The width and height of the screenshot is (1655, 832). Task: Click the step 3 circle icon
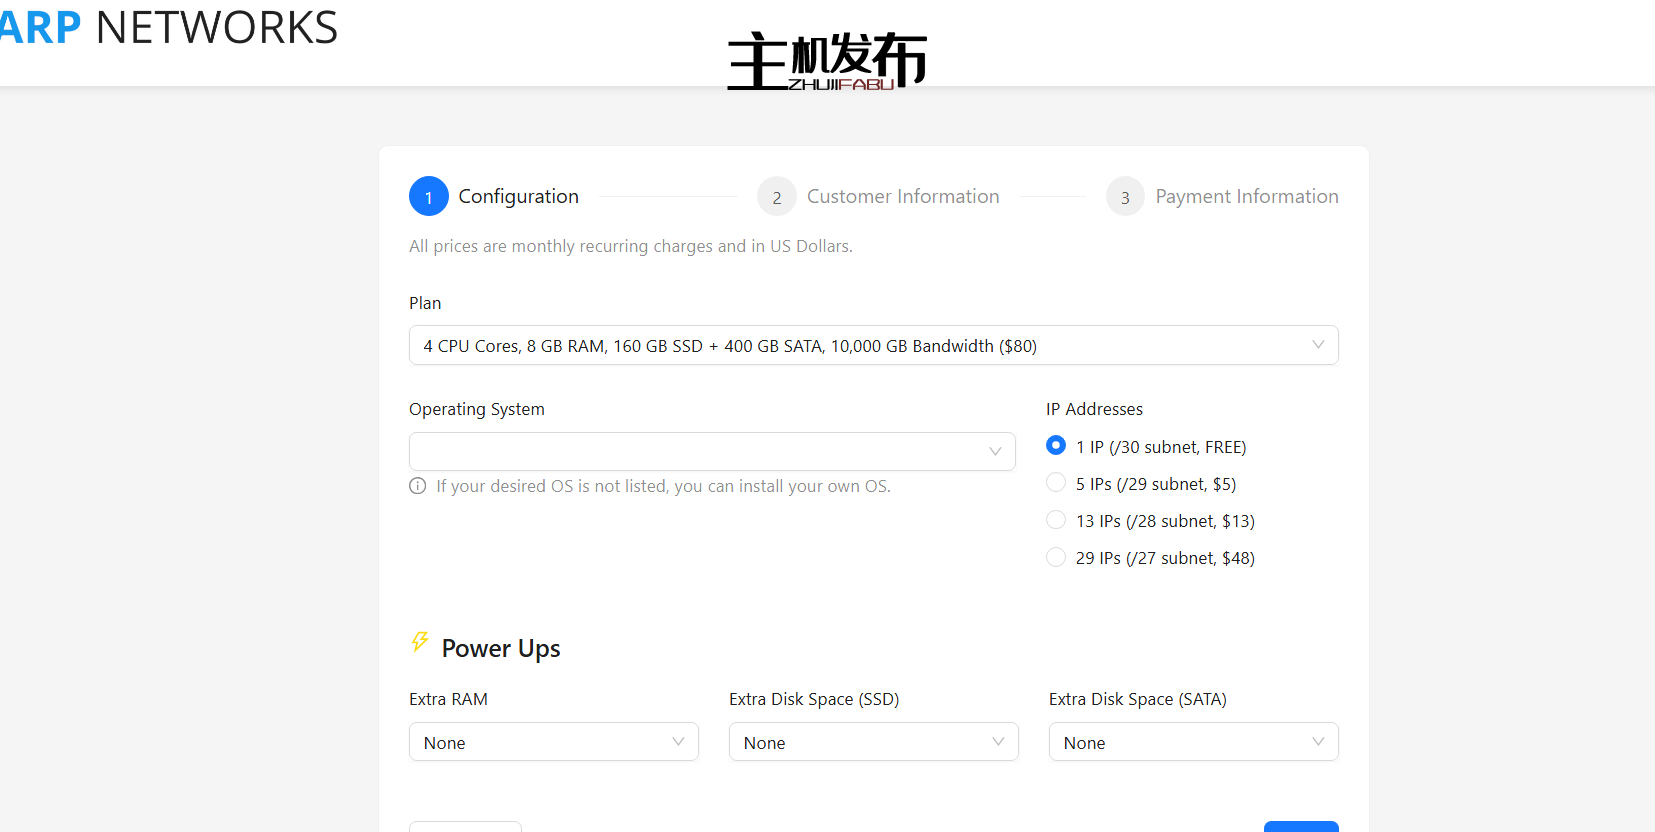pos(1124,197)
